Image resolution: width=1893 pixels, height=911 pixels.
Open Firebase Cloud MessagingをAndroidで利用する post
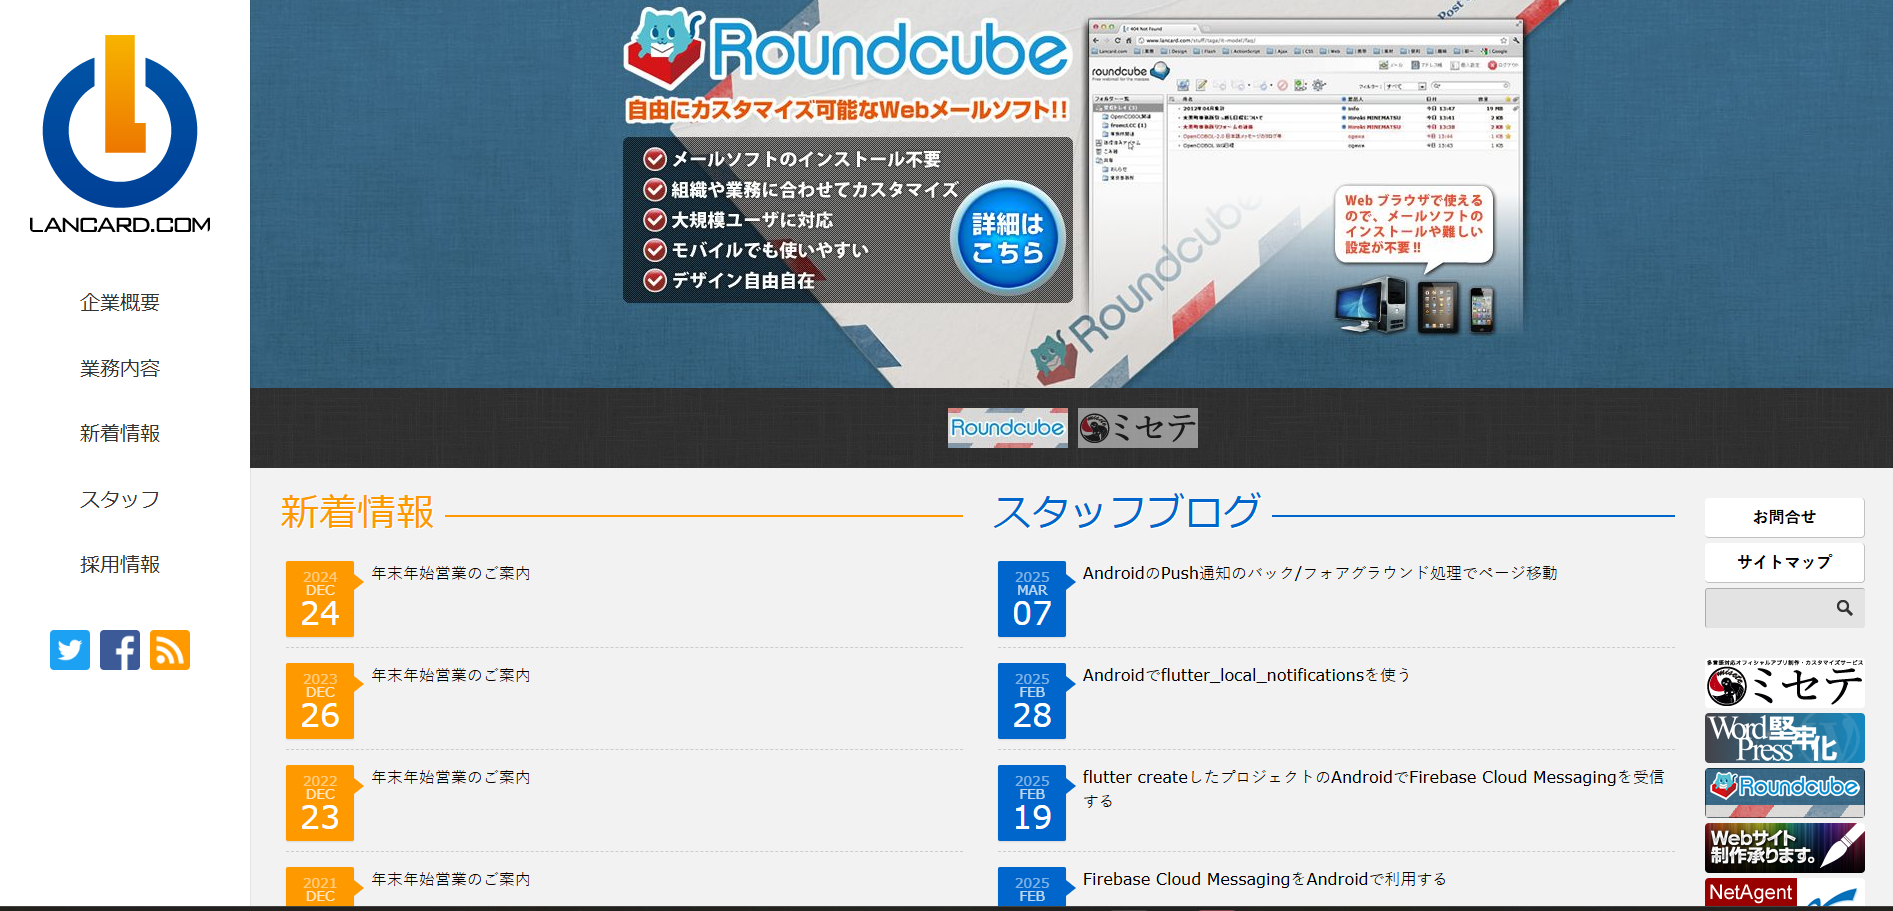click(1264, 879)
